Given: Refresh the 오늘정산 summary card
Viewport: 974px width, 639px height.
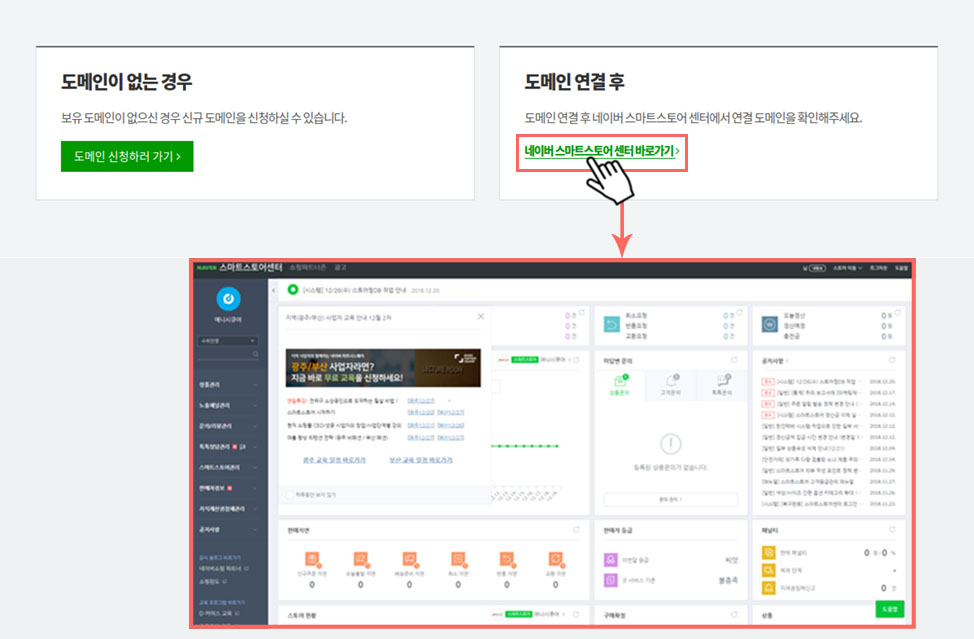Looking at the screenshot, I should (x=897, y=312).
